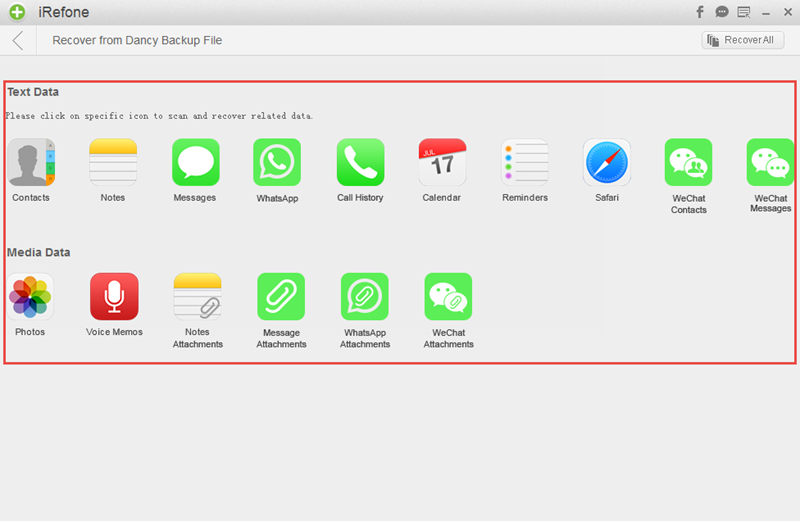Scan Reminders data
Viewport: 800px width, 521px height.
point(524,162)
